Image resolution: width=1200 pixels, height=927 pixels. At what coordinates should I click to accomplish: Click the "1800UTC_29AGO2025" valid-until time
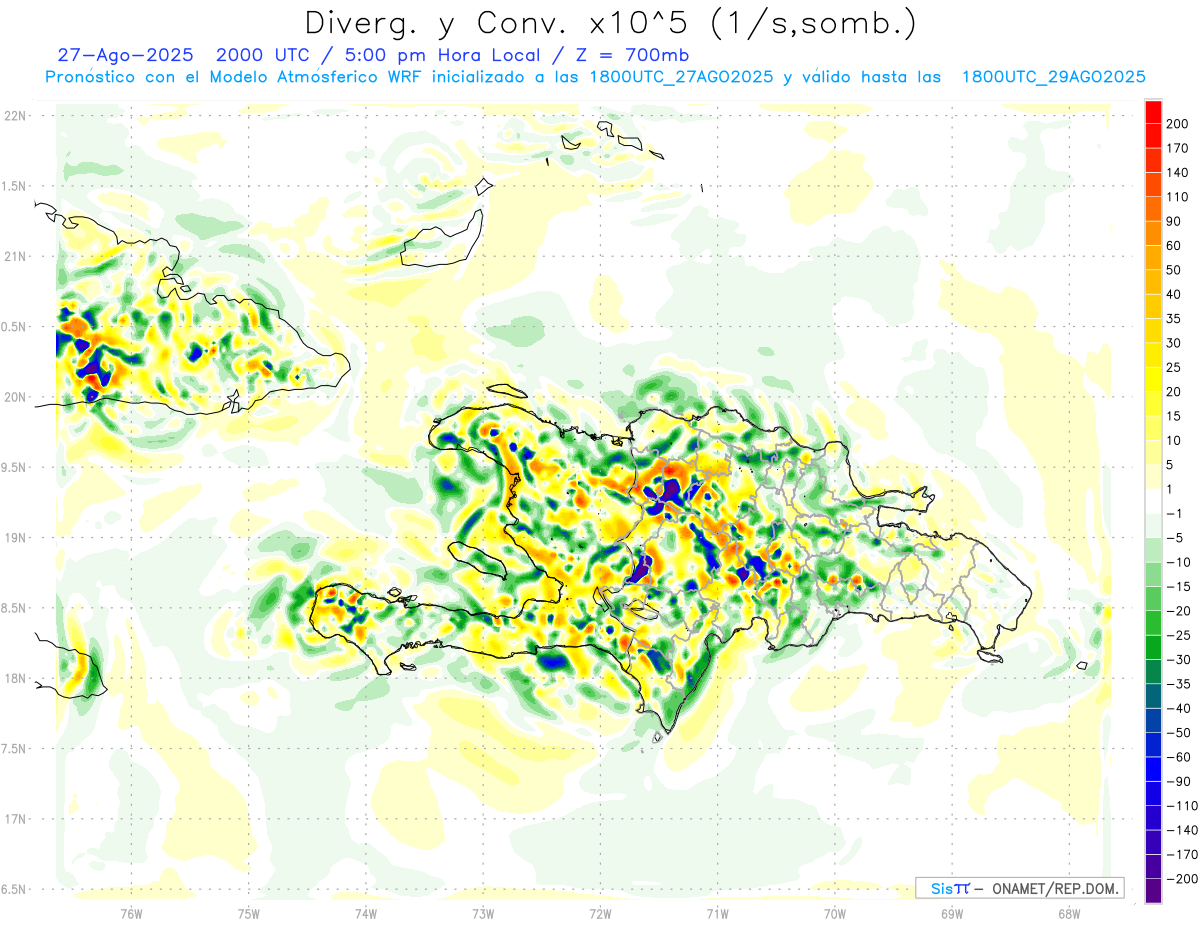[1053, 77]
